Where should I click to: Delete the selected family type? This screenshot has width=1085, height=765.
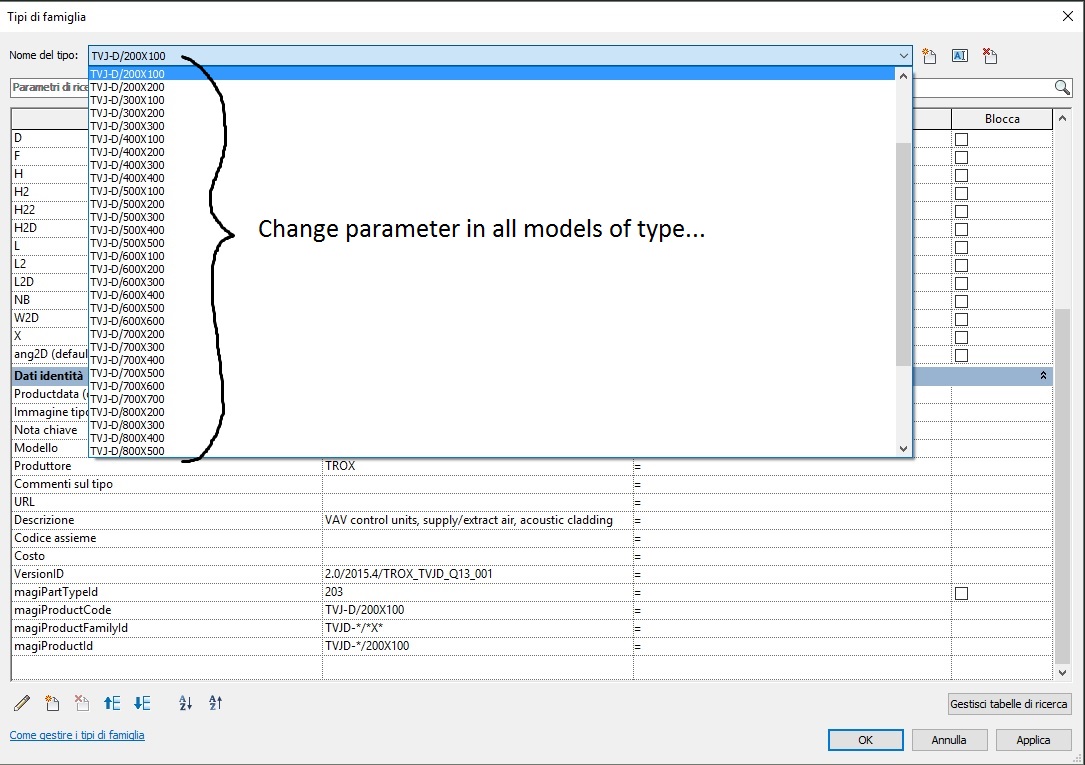tap(989, 56)
